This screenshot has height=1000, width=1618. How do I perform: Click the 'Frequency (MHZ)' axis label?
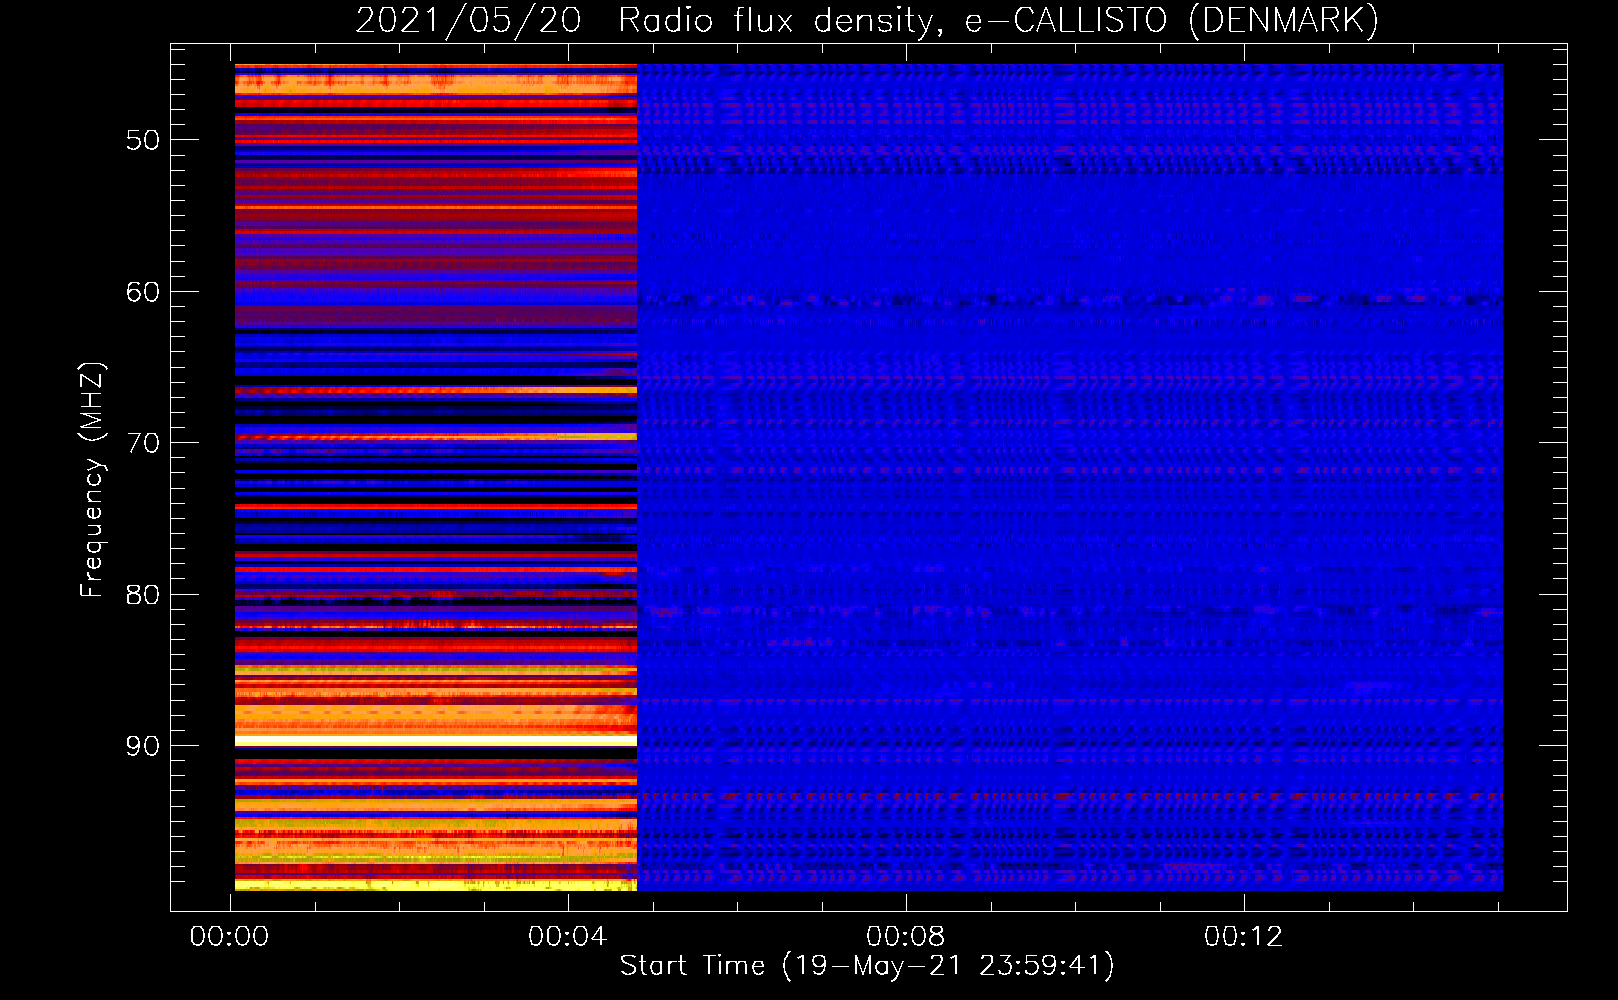pos(92,480)
